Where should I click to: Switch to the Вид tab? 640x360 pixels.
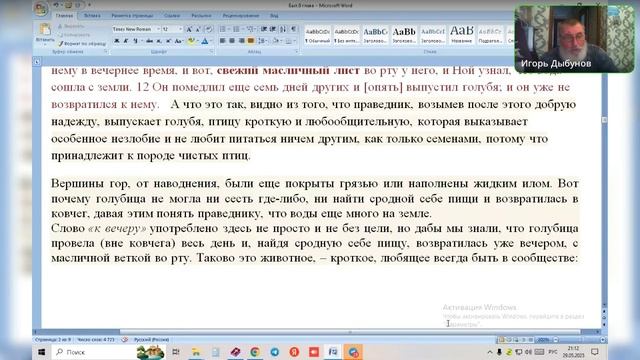coord(274,16)
